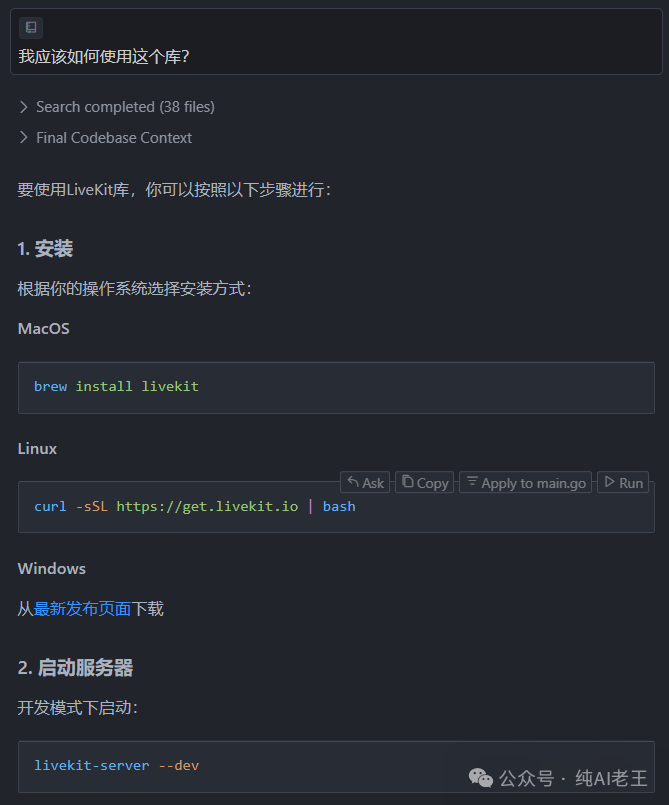Image resolution: width=669 pixels, height=805 pixels.
Task: Run the curl command
Action: [x=623, y=483]
